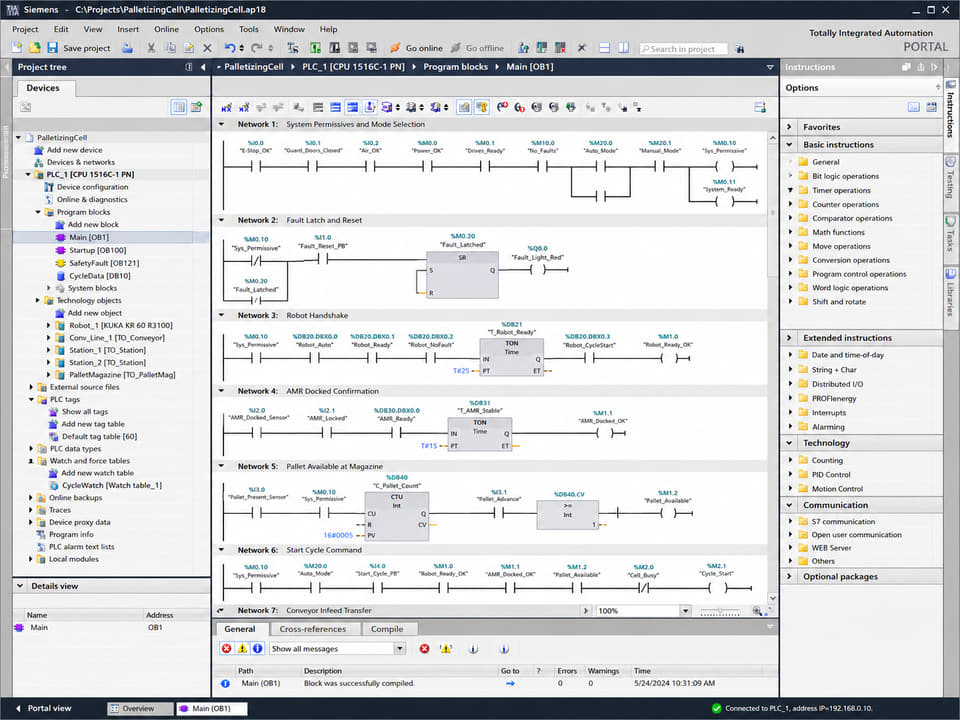Collapse the PLC_1 [CPU 1516C-1 PN] node
Viewport: 960px width, 720px height.
pyautogui.click(x=28, y=174)
